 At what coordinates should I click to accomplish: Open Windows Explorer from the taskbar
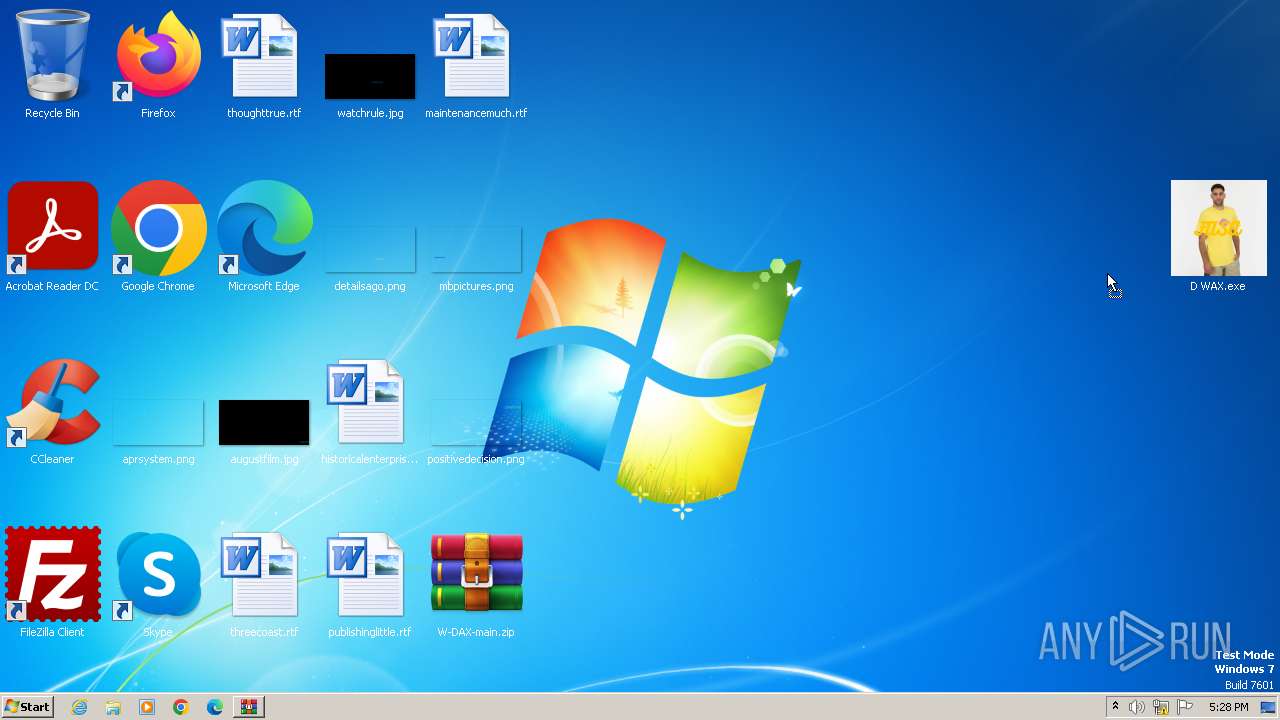(x=113, y=707)
